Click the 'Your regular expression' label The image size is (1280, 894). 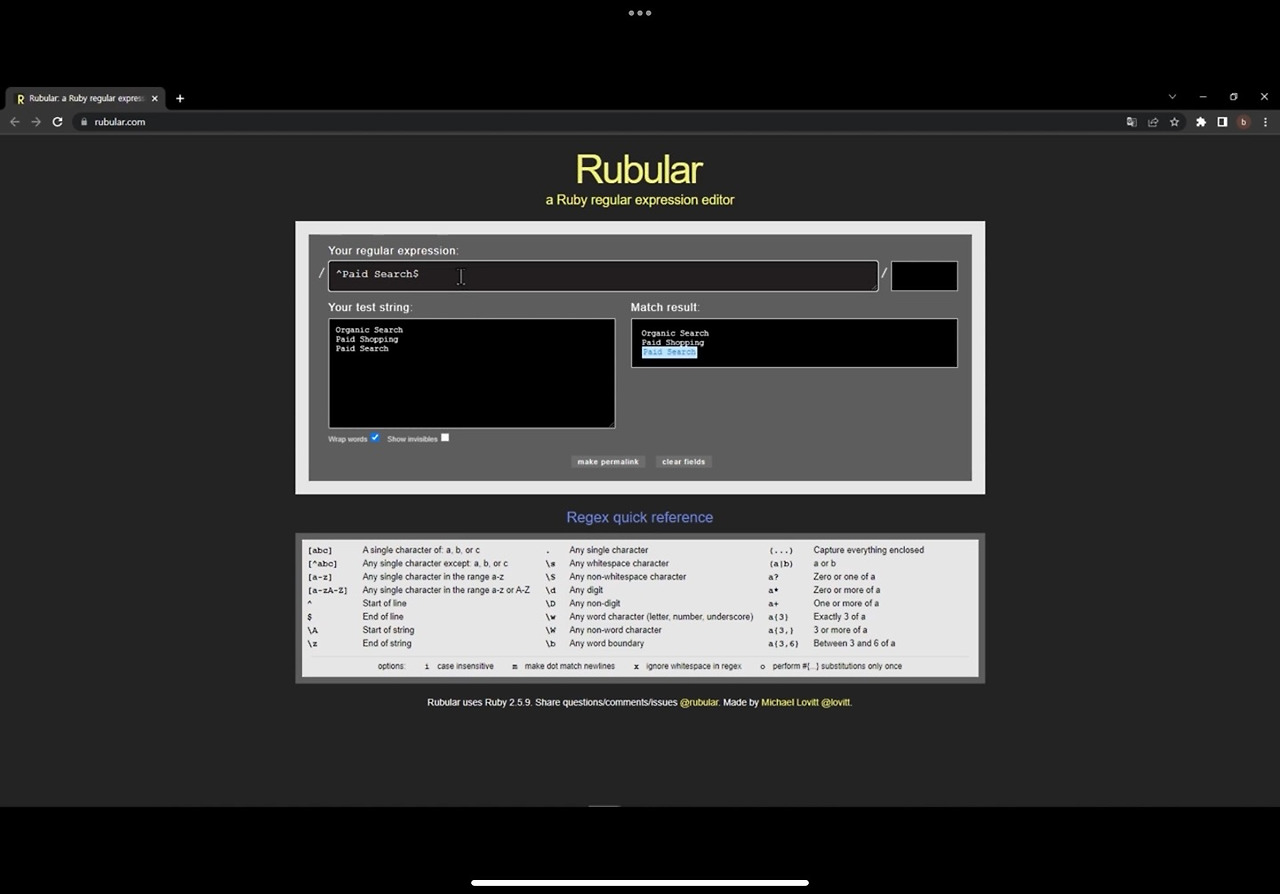[393, 250]
